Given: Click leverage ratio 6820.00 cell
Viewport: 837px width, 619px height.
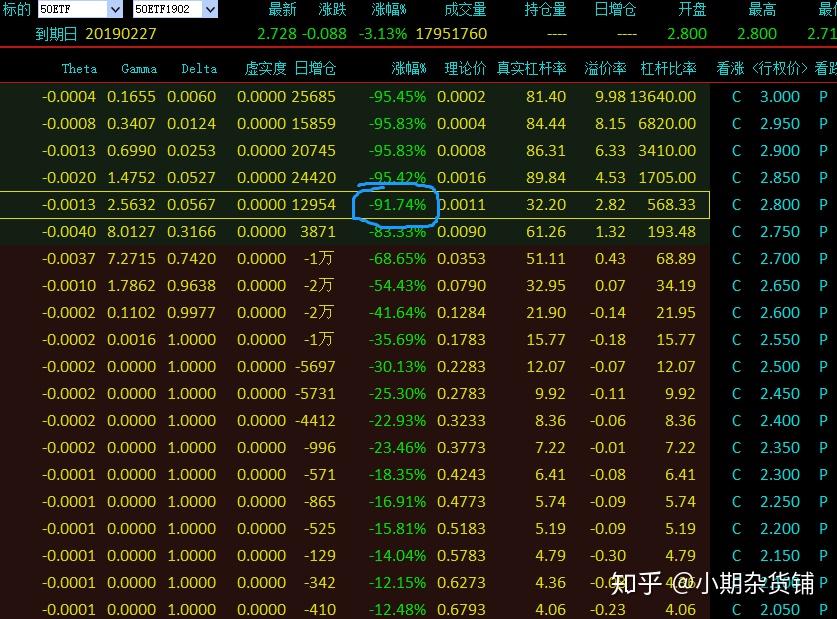Looking at the screenshot, I should [x=667, y=124].
